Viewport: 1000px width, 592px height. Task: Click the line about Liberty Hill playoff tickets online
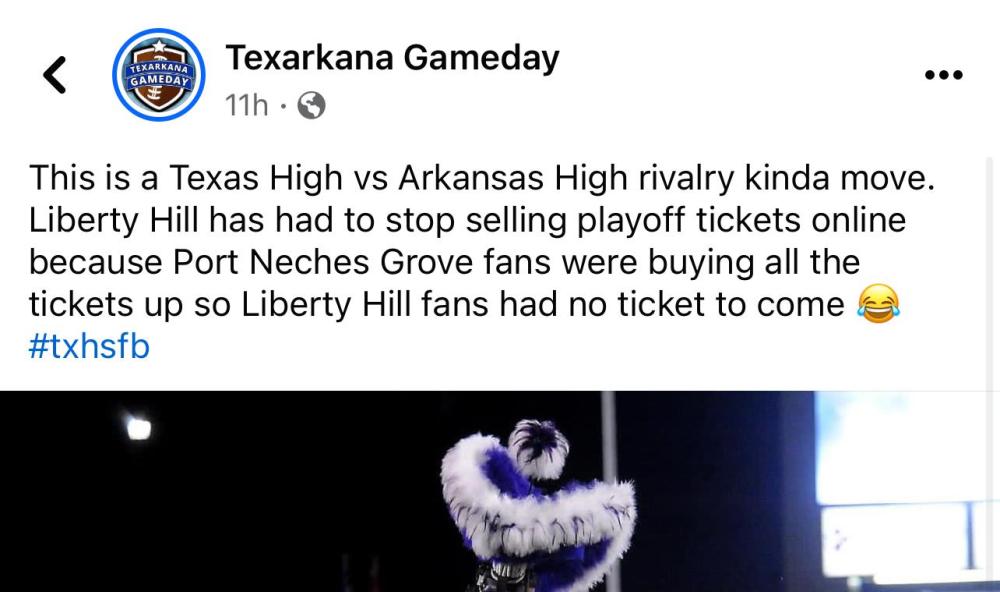coord(467,221)
